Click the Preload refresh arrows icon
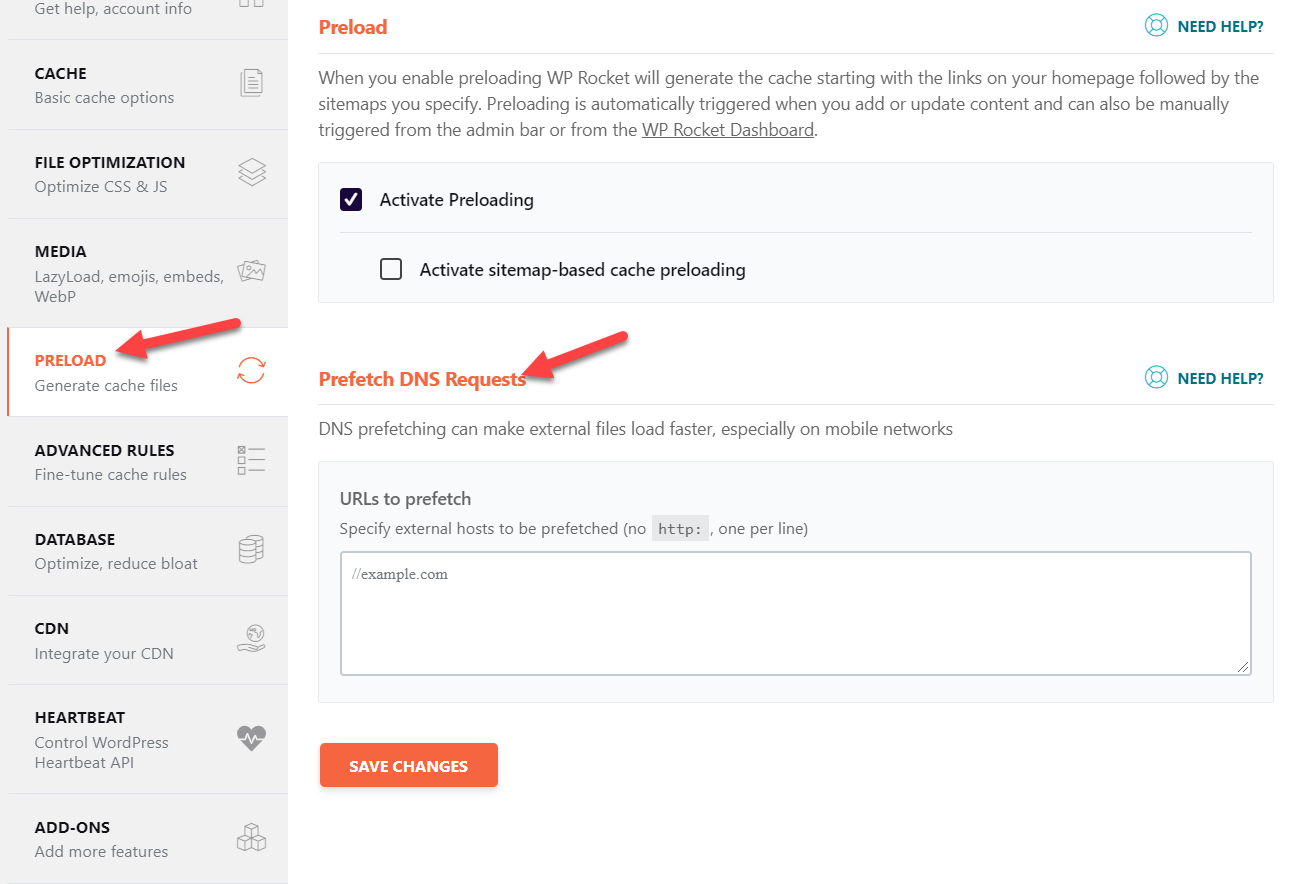Image resolution: width=1290 pixels, height=884 pixels. [x=251, y=371]
